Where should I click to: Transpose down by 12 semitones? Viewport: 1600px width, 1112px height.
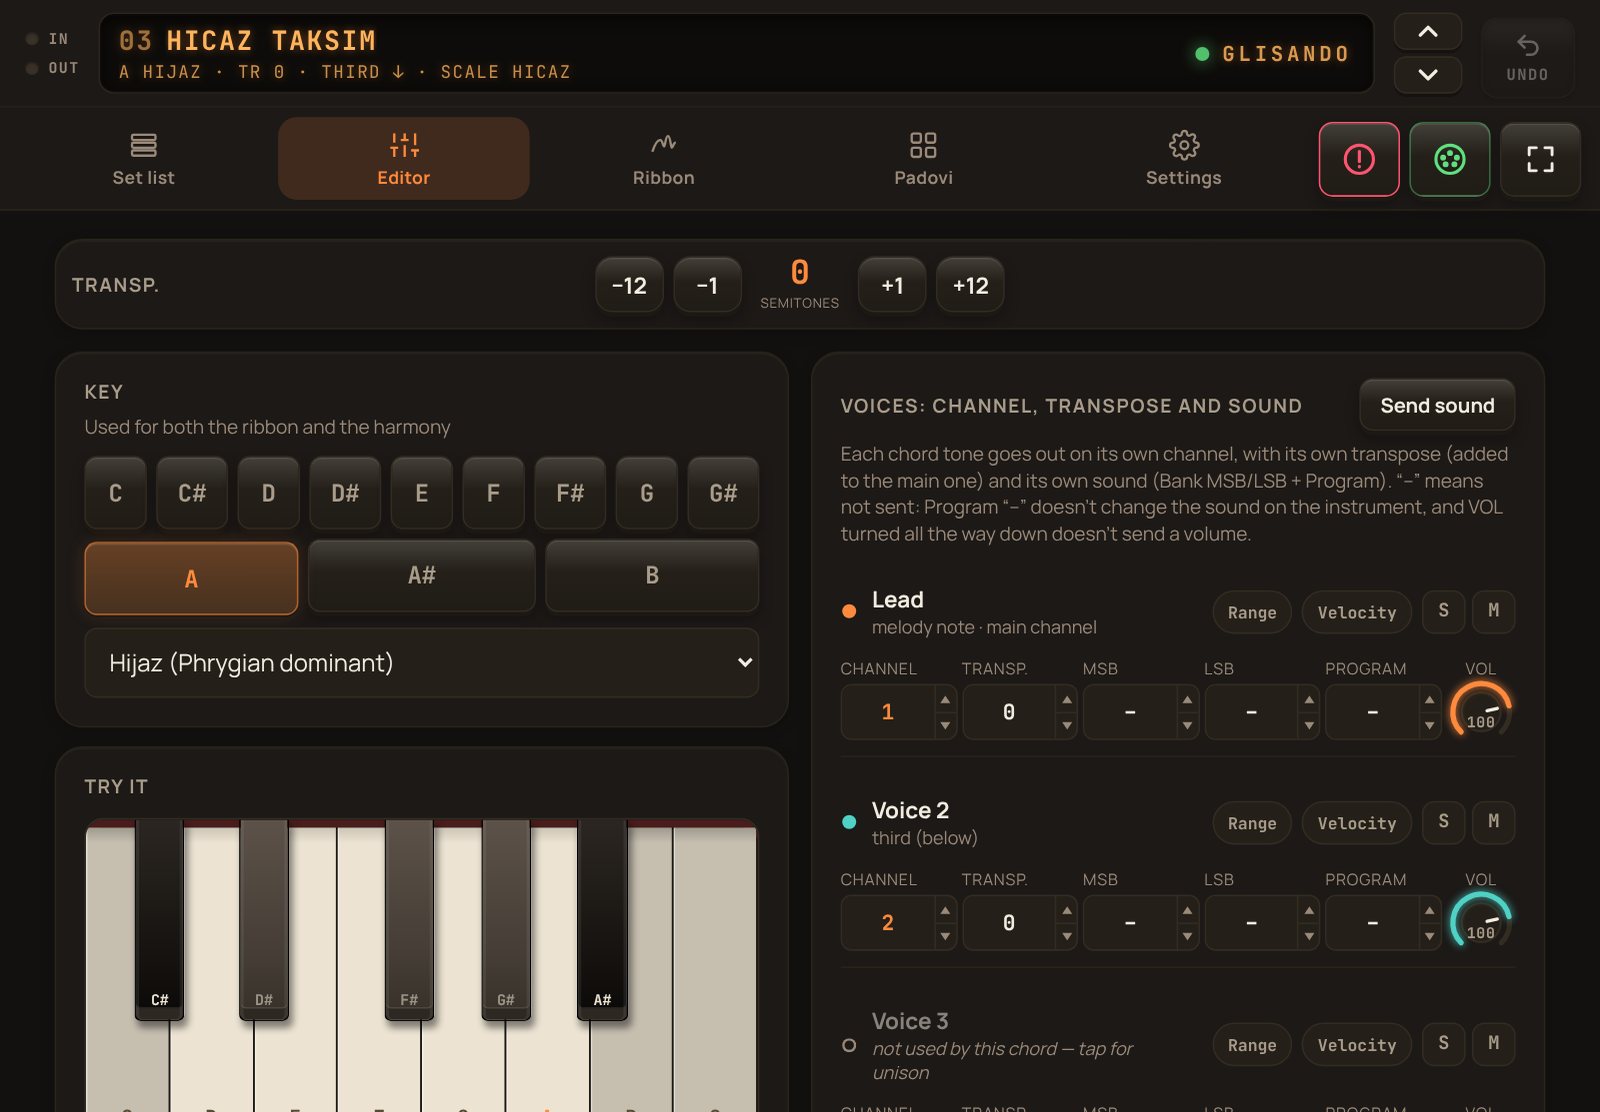pos(629,285)
